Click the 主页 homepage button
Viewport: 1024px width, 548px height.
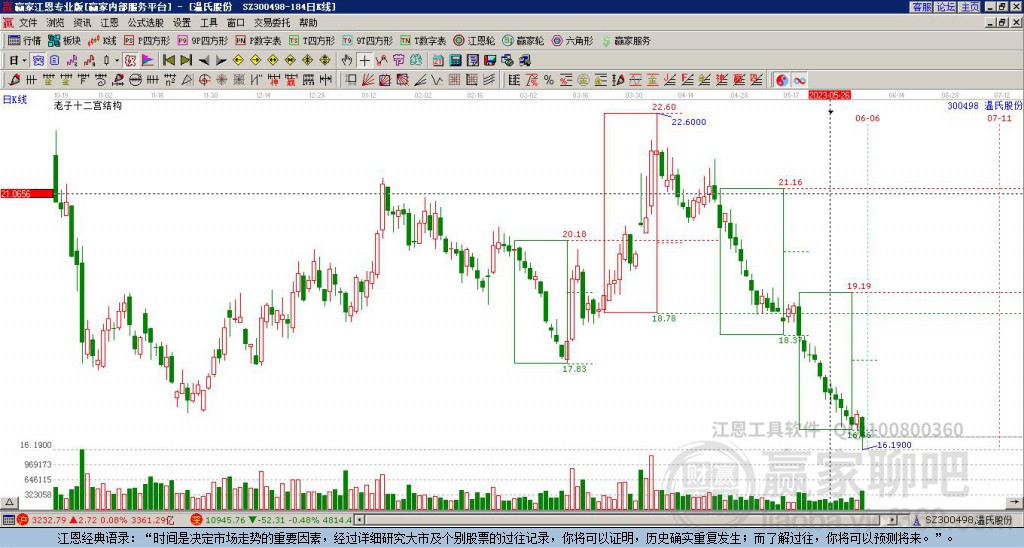click(970, 7)
